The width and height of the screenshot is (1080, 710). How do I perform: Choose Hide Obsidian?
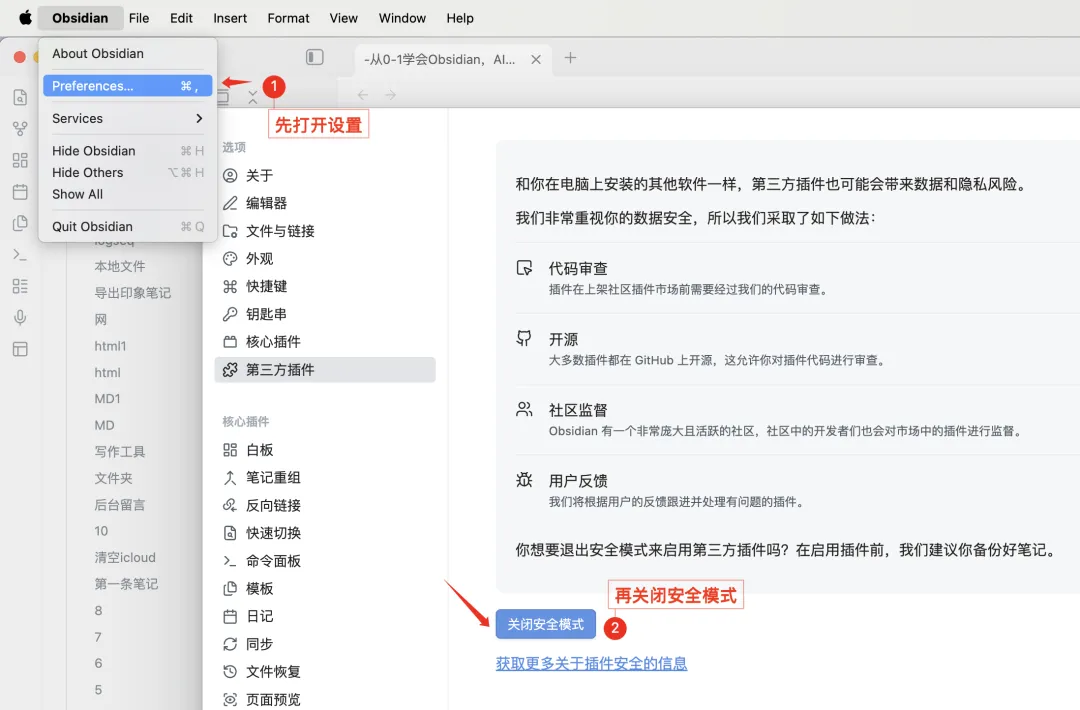coord(127,151)
